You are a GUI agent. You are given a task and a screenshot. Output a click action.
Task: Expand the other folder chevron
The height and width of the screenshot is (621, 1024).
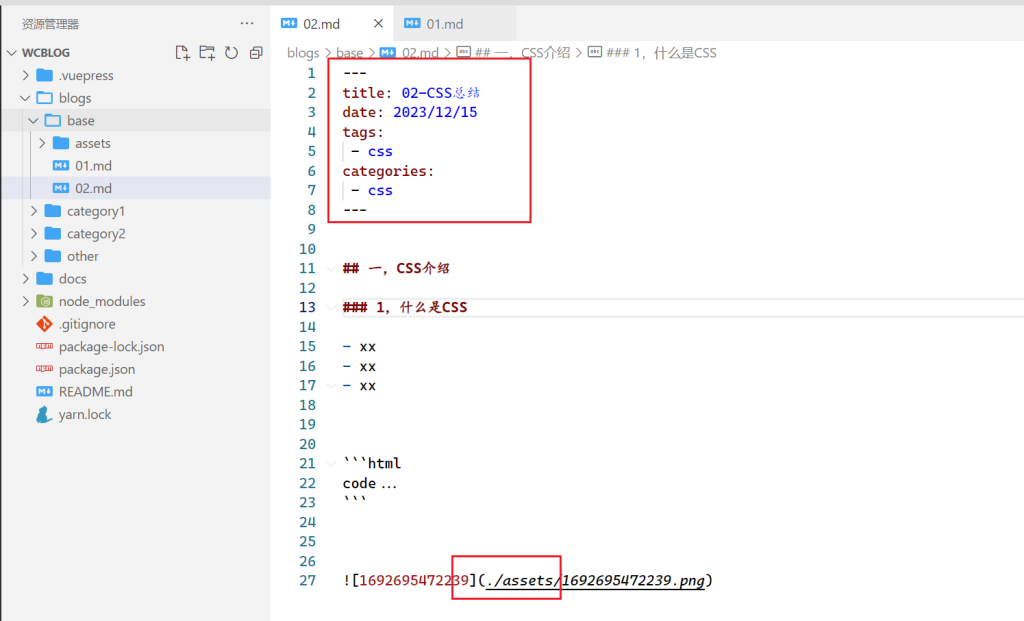(x=34, y=256)
